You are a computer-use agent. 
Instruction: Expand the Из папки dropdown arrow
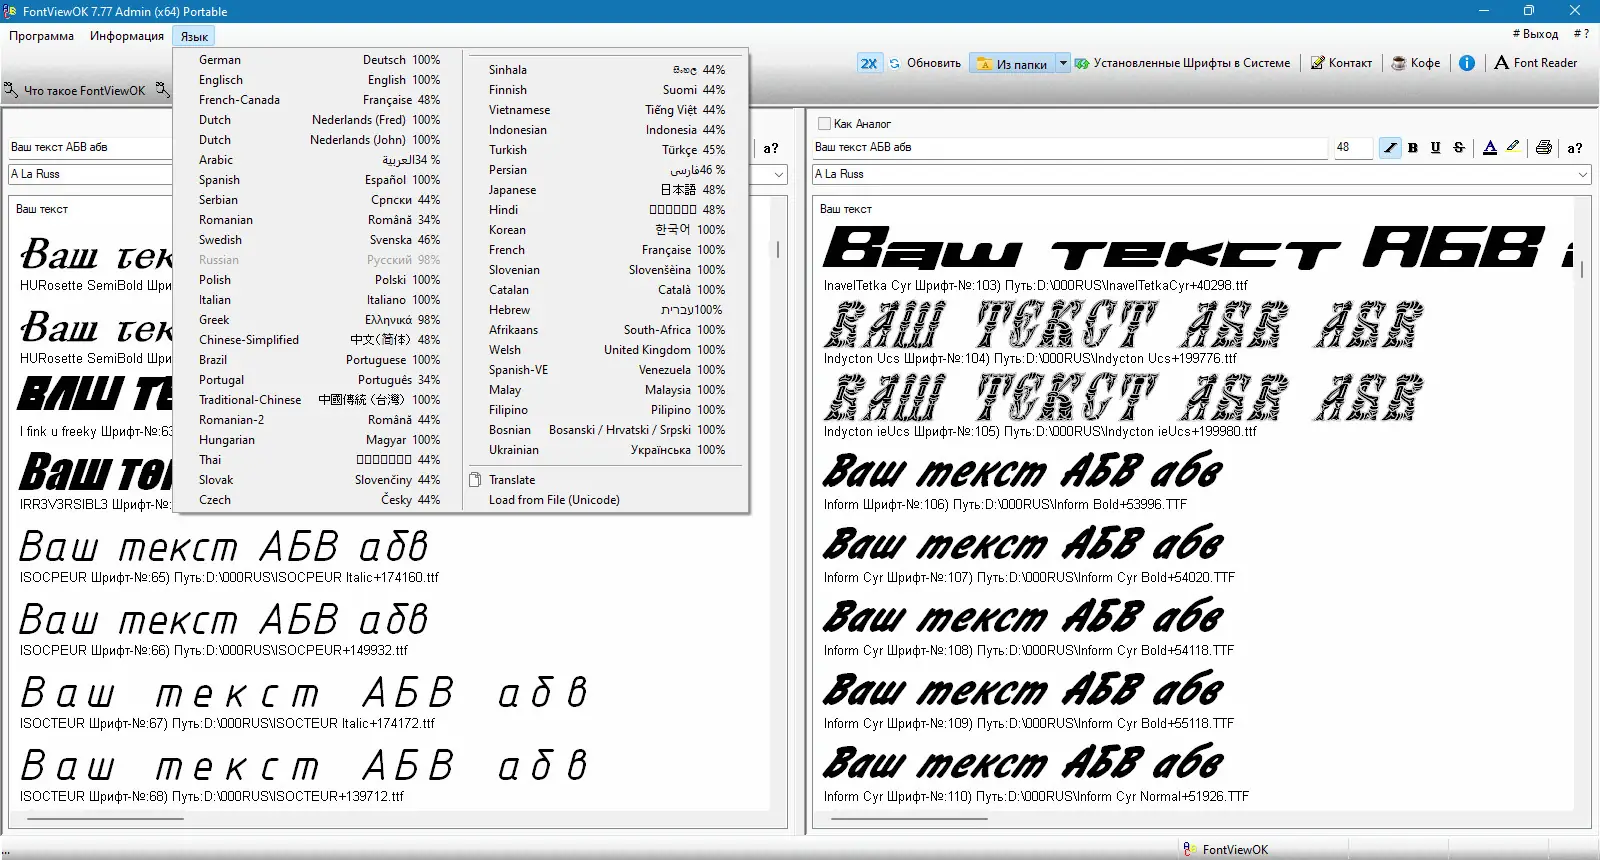point(1063,64)
